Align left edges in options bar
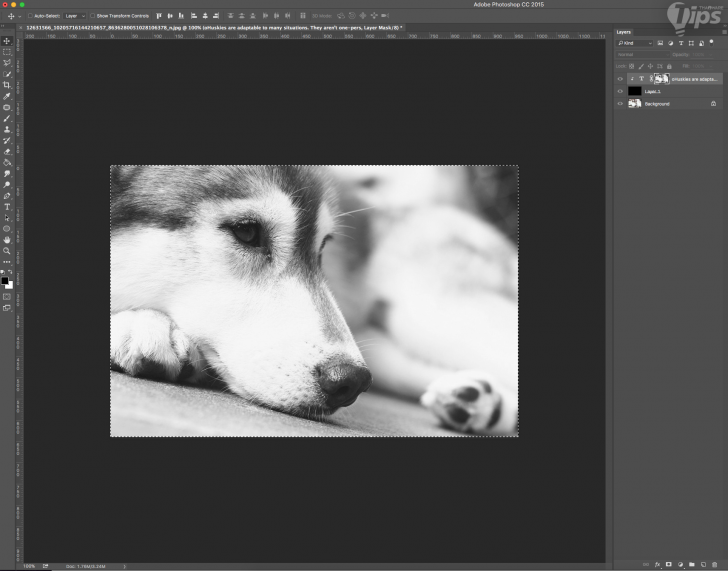Viewport: 728px width, 571px height. point(194,16)
